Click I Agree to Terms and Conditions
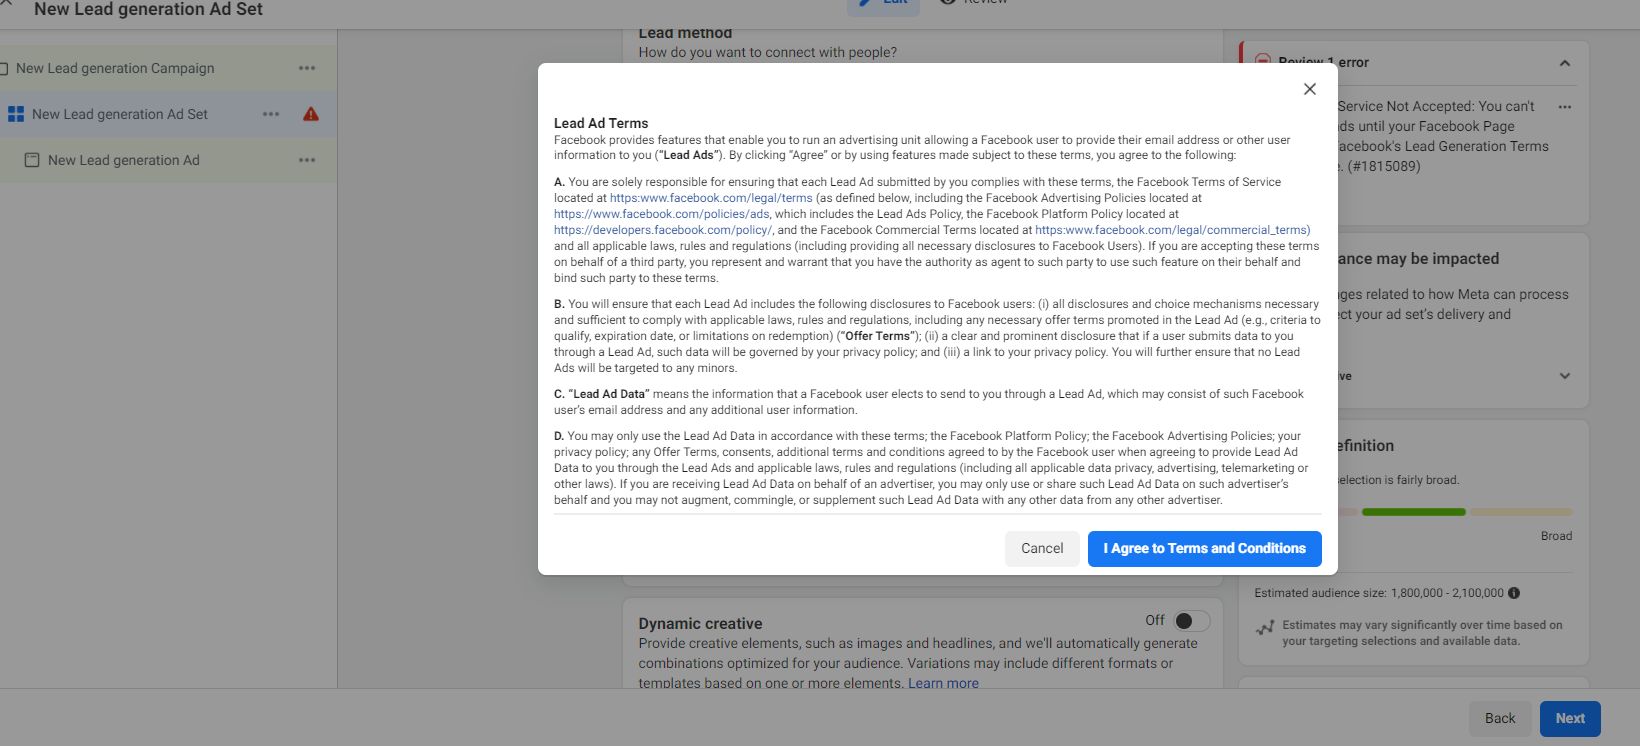 1204,548
